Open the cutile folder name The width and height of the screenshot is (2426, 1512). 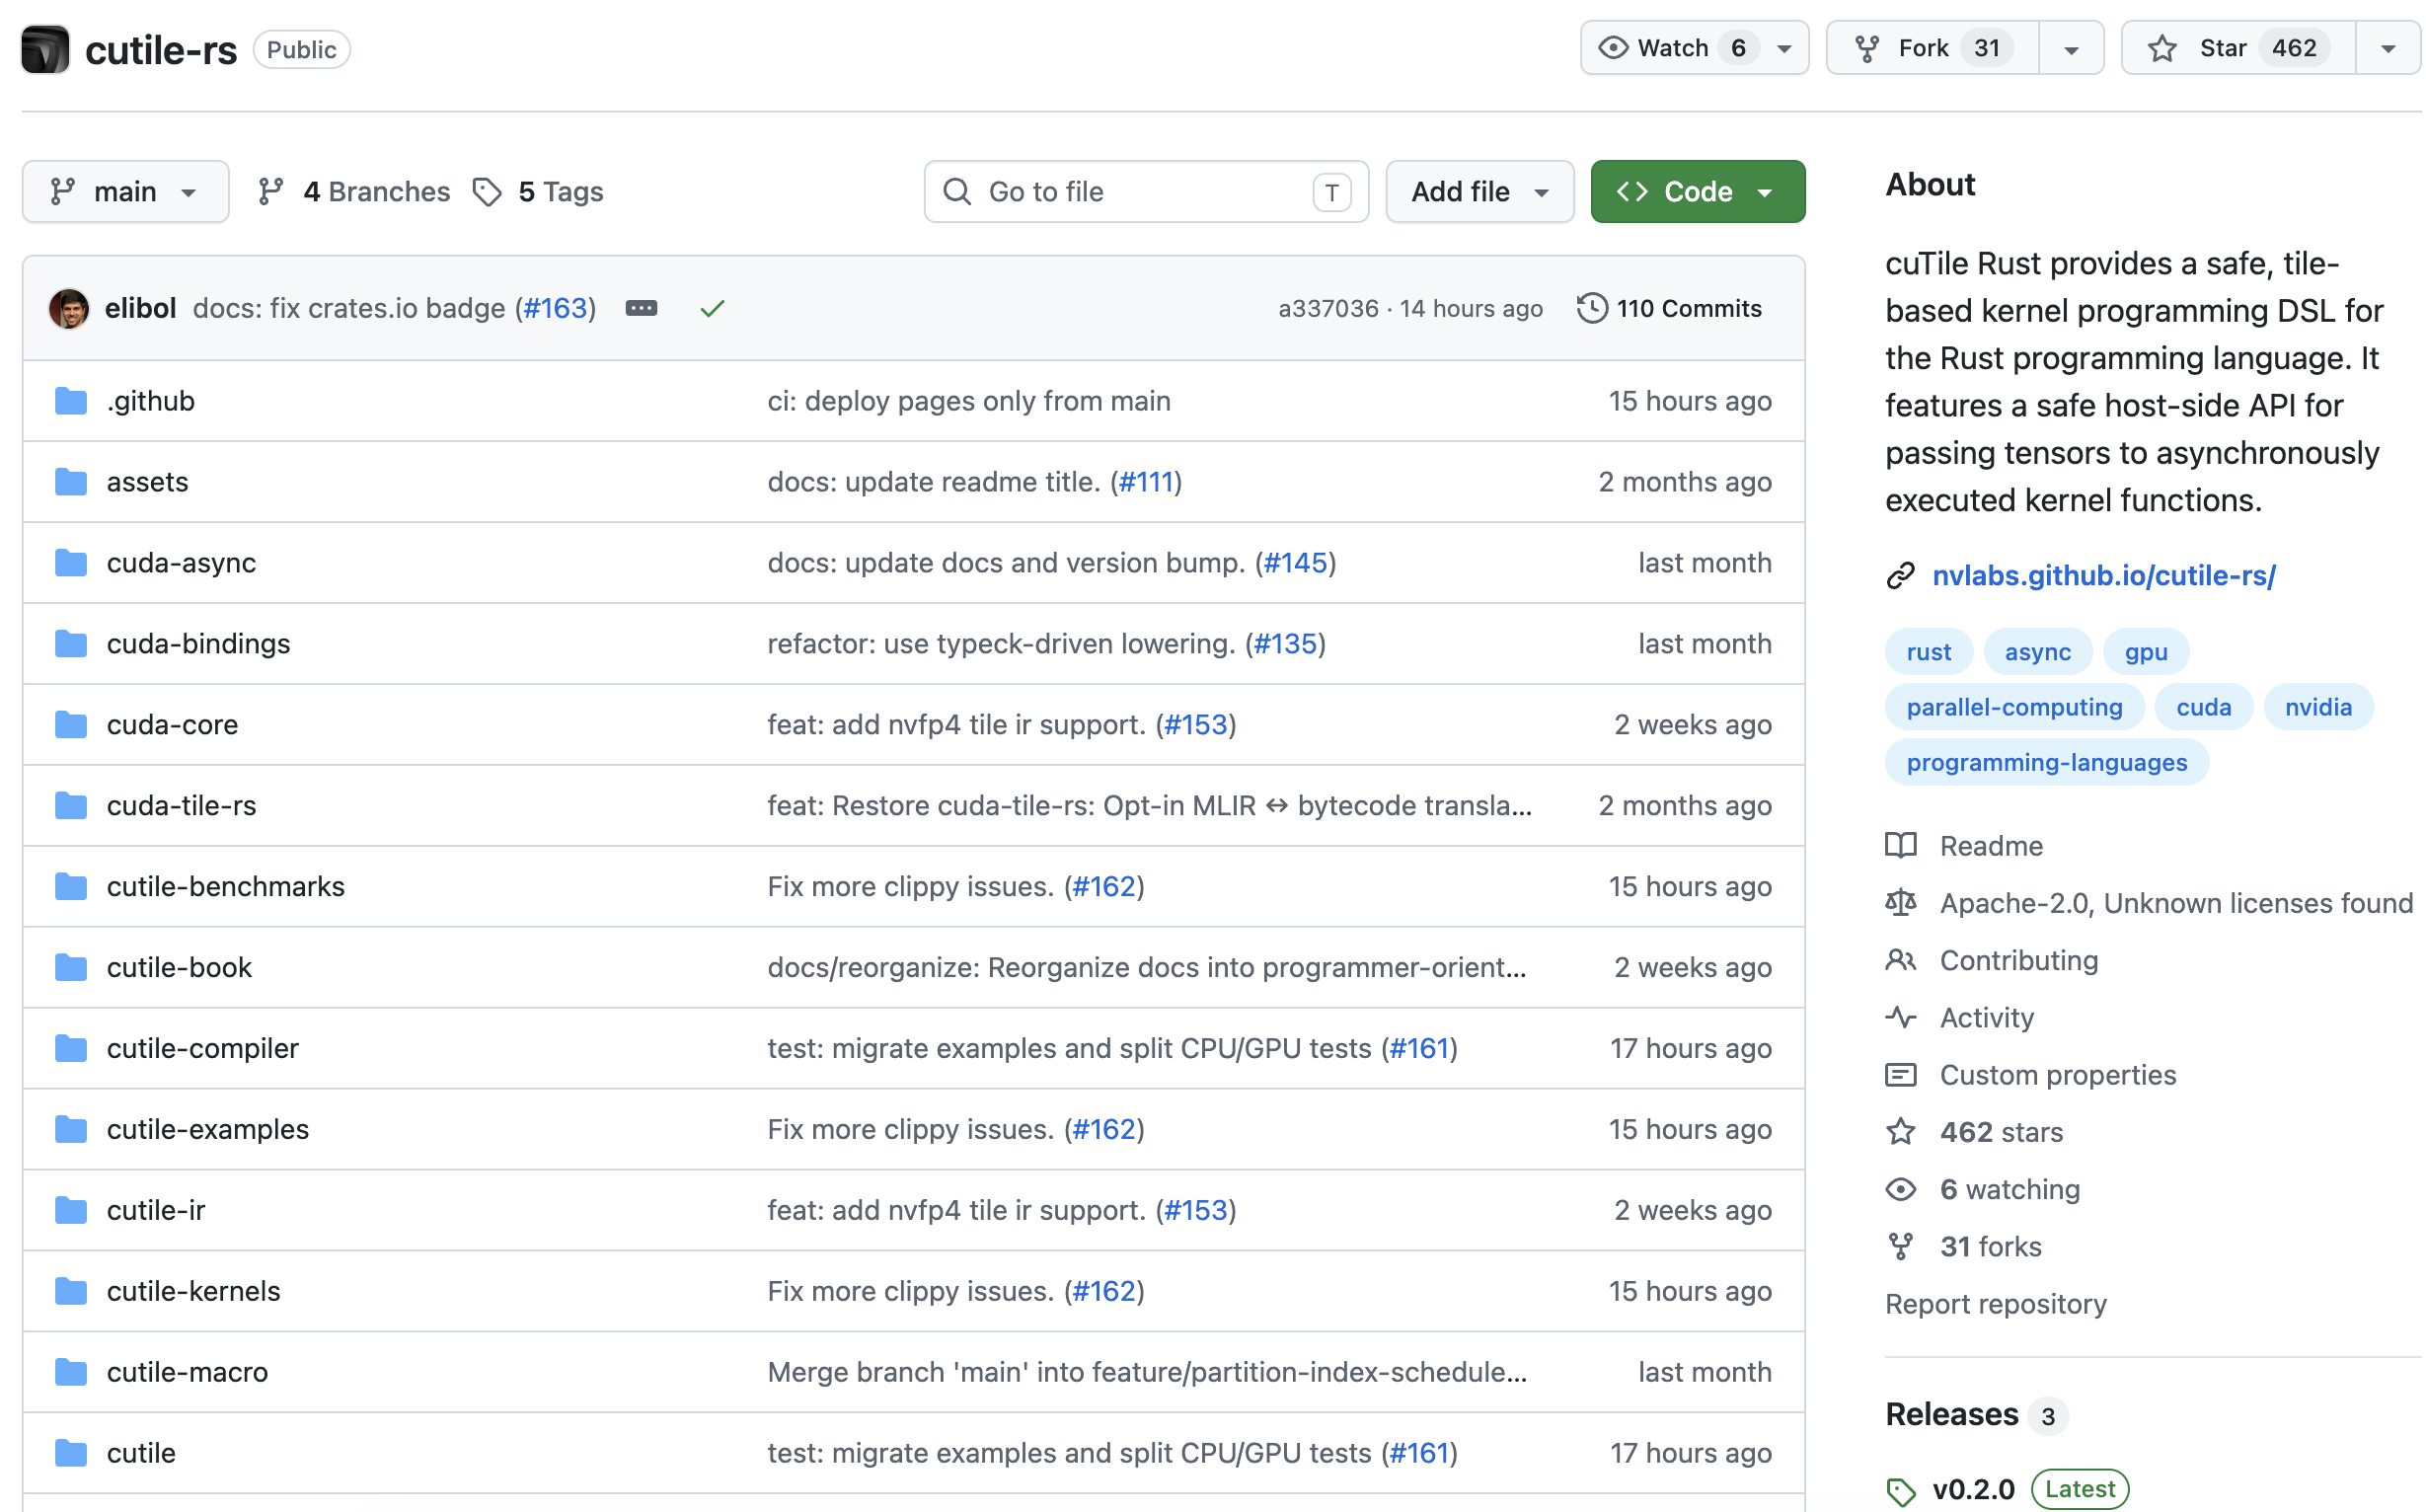pyautogui.click(x=141, y=1454)
